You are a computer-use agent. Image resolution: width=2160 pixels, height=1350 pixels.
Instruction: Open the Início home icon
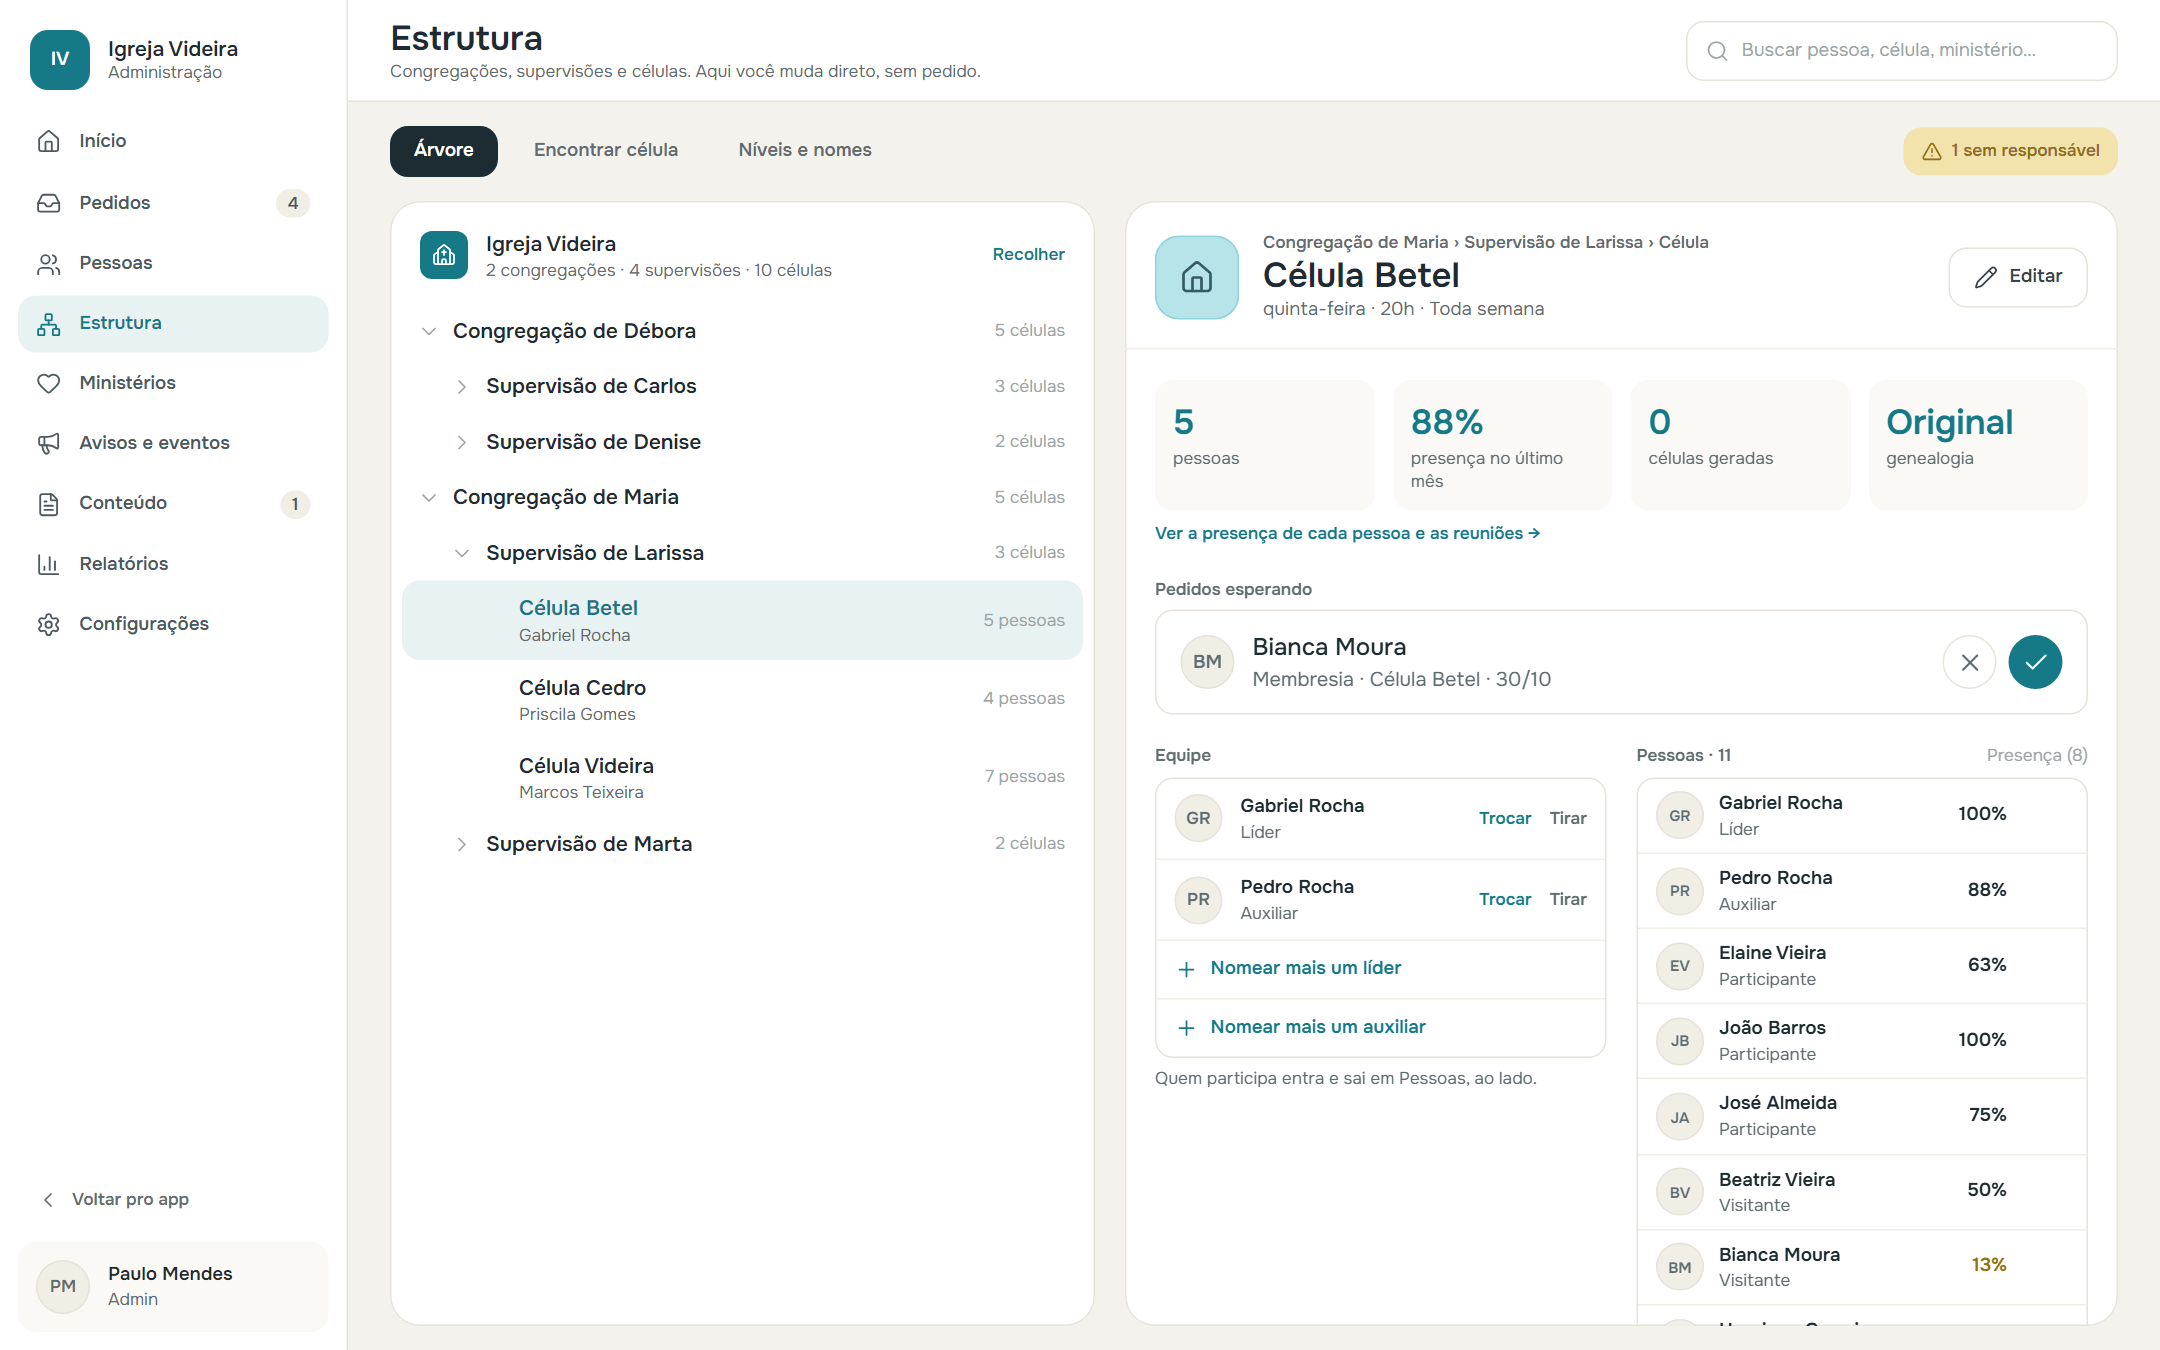tap(49, 141)
